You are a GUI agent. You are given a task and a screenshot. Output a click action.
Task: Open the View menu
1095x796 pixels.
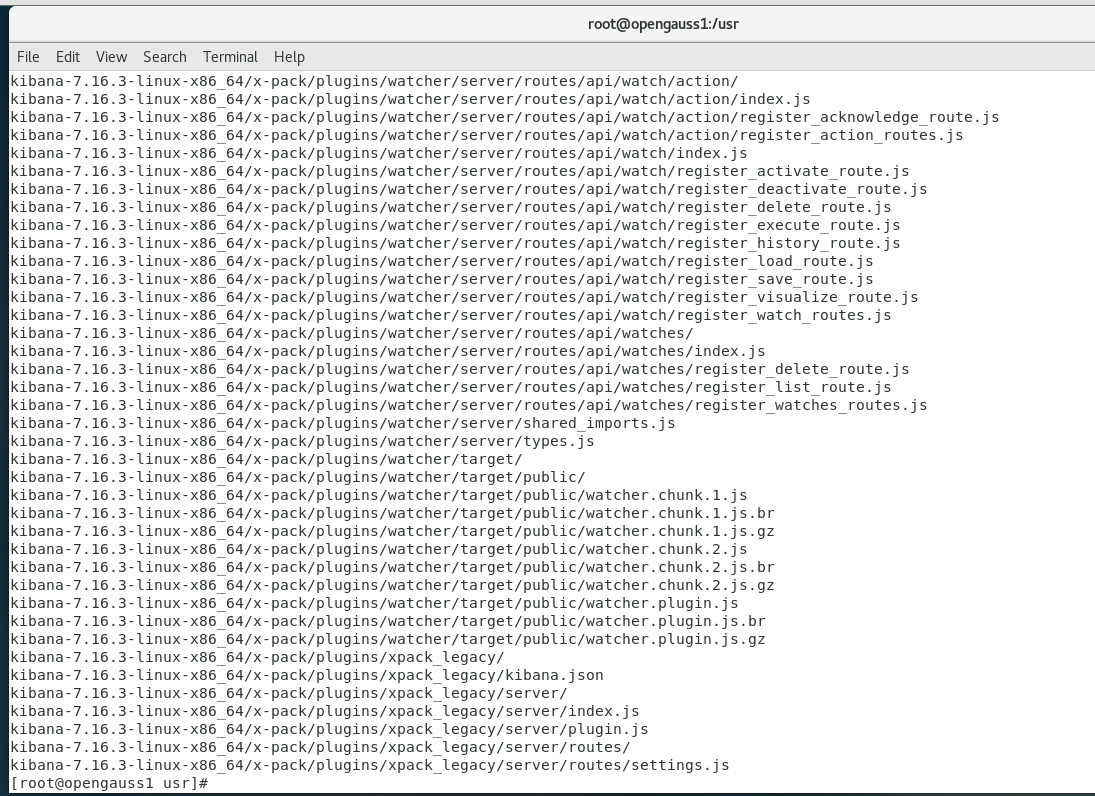[111, 57]
